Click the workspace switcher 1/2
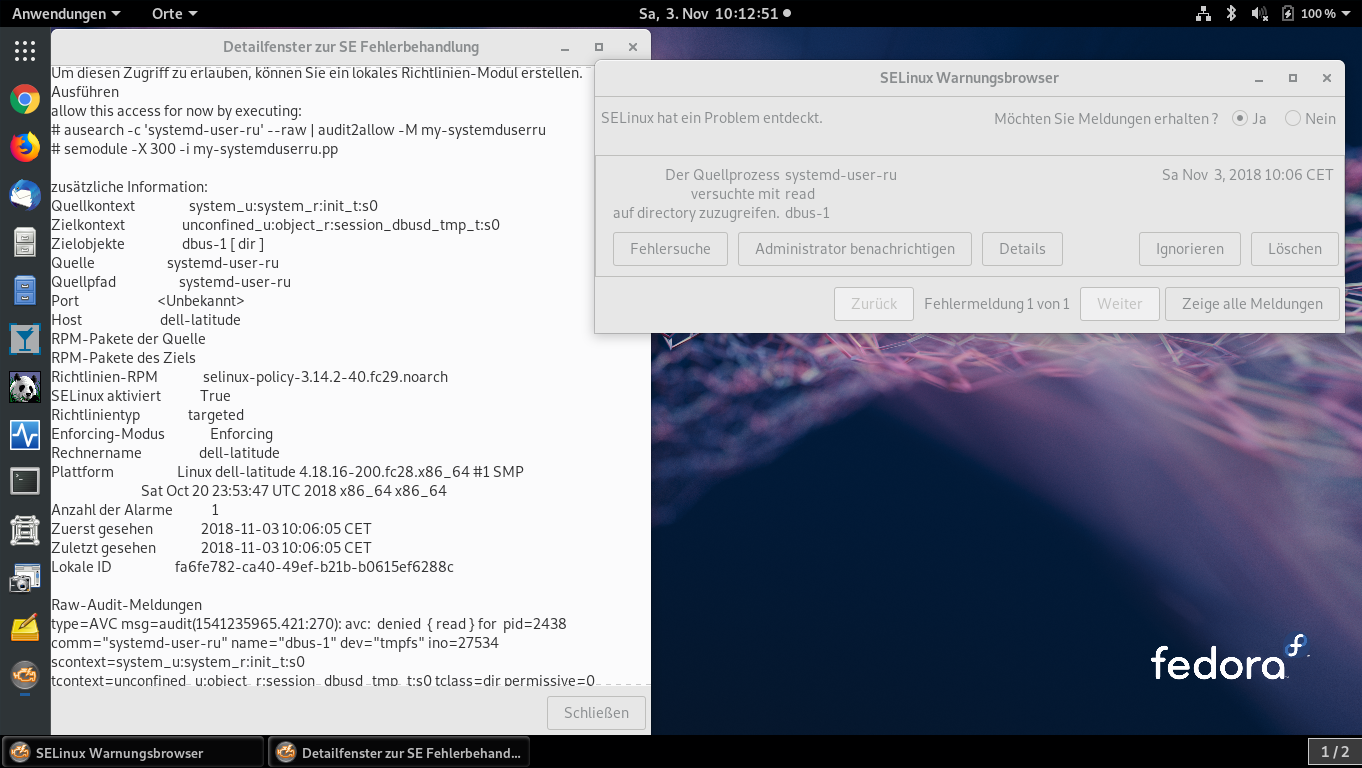The image size is (1362, 768). (x=1334, y=752)
